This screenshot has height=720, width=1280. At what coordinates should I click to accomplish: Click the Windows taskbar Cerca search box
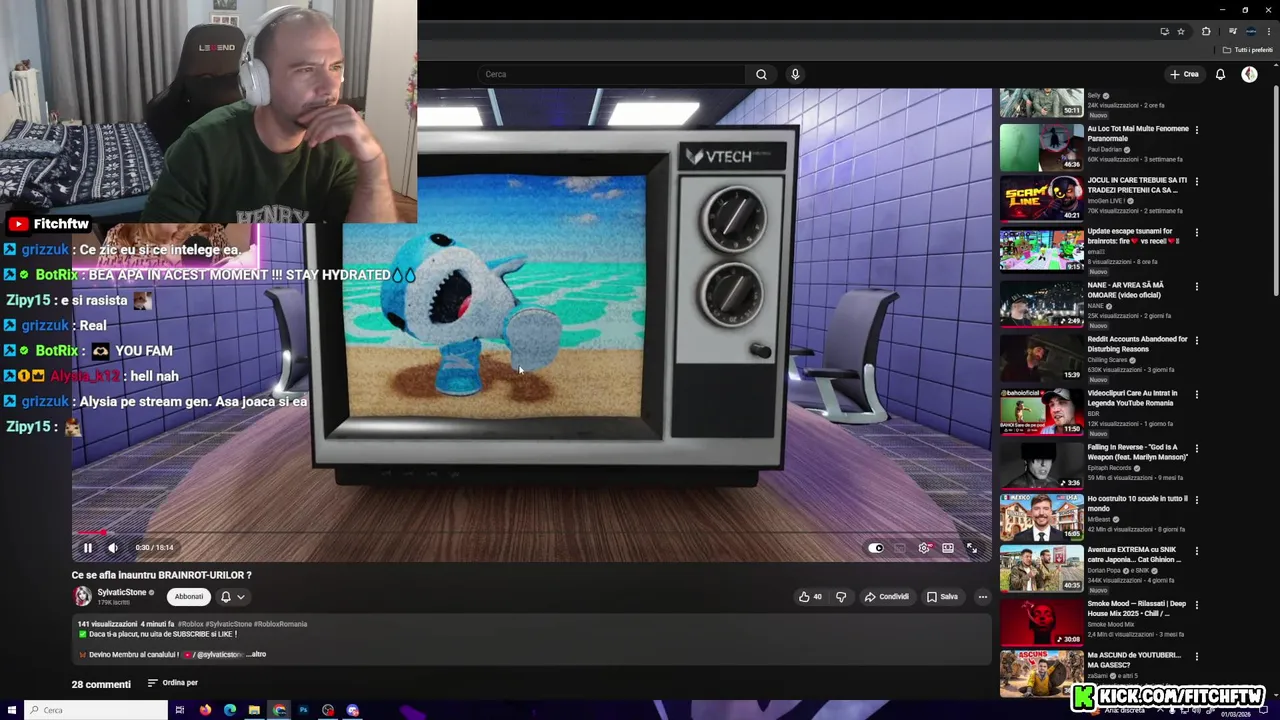click(97, 710)
